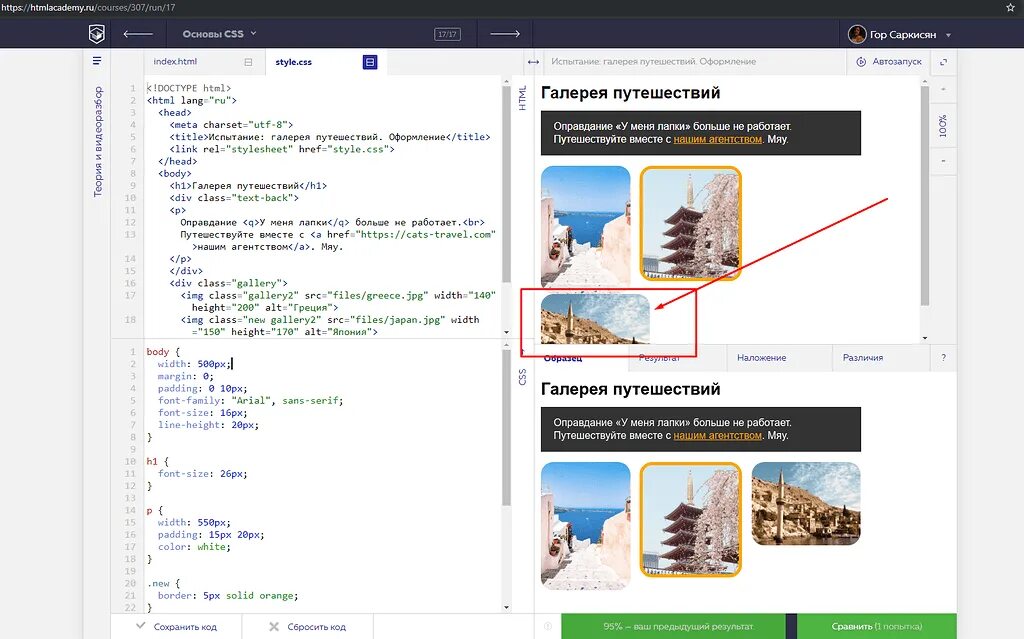Click the Greece photo in sample preview

click(x=586, y=526)
